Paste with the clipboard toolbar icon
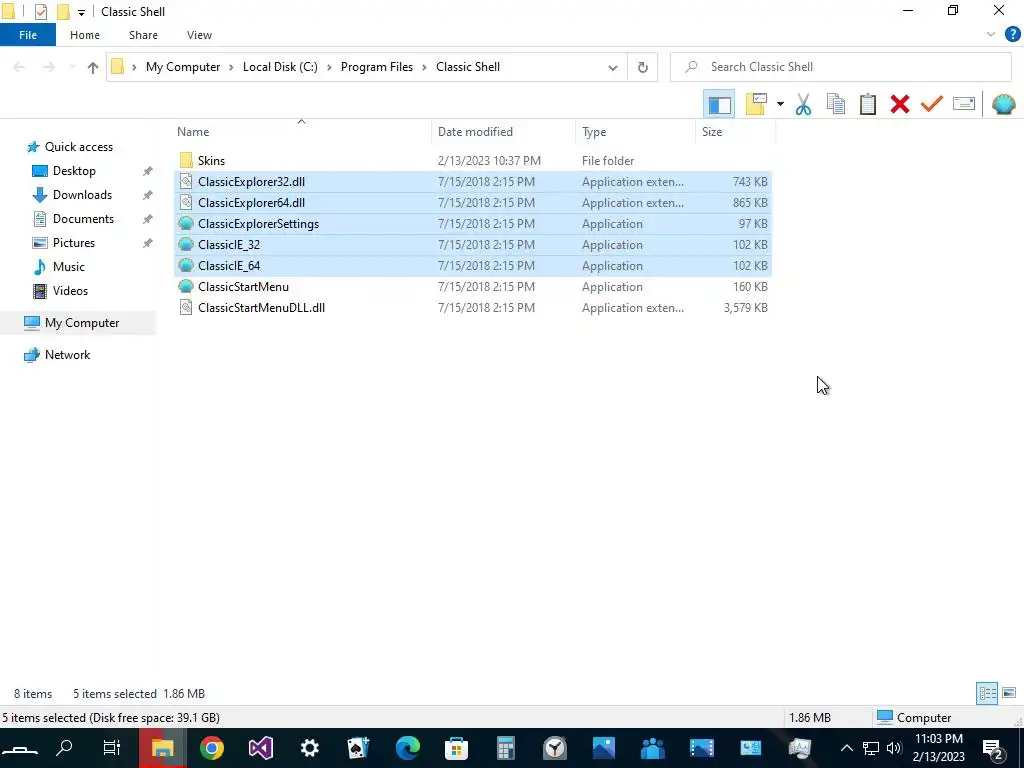1024x768 pixels. tap(867, 104)
